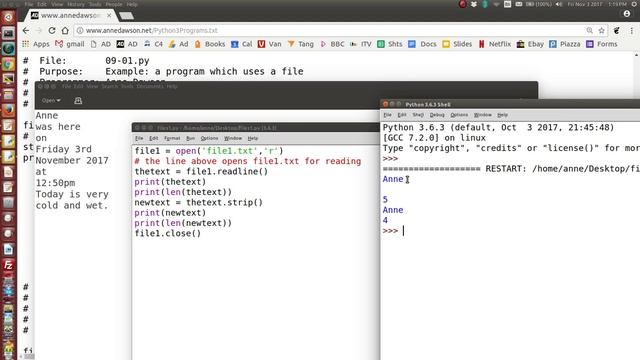Click the output value 5 in Shell
Screen dimensions: 640x360
[385, 200]
